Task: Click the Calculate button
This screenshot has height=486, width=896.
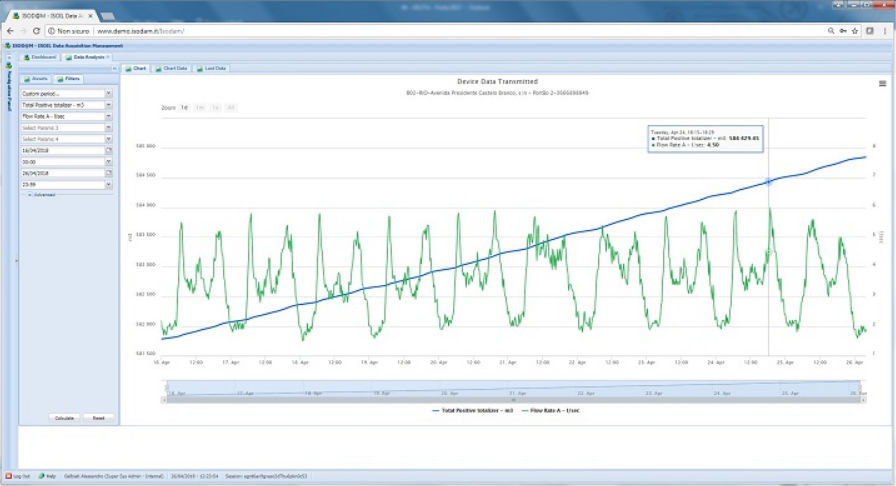Action: [65, 418]
